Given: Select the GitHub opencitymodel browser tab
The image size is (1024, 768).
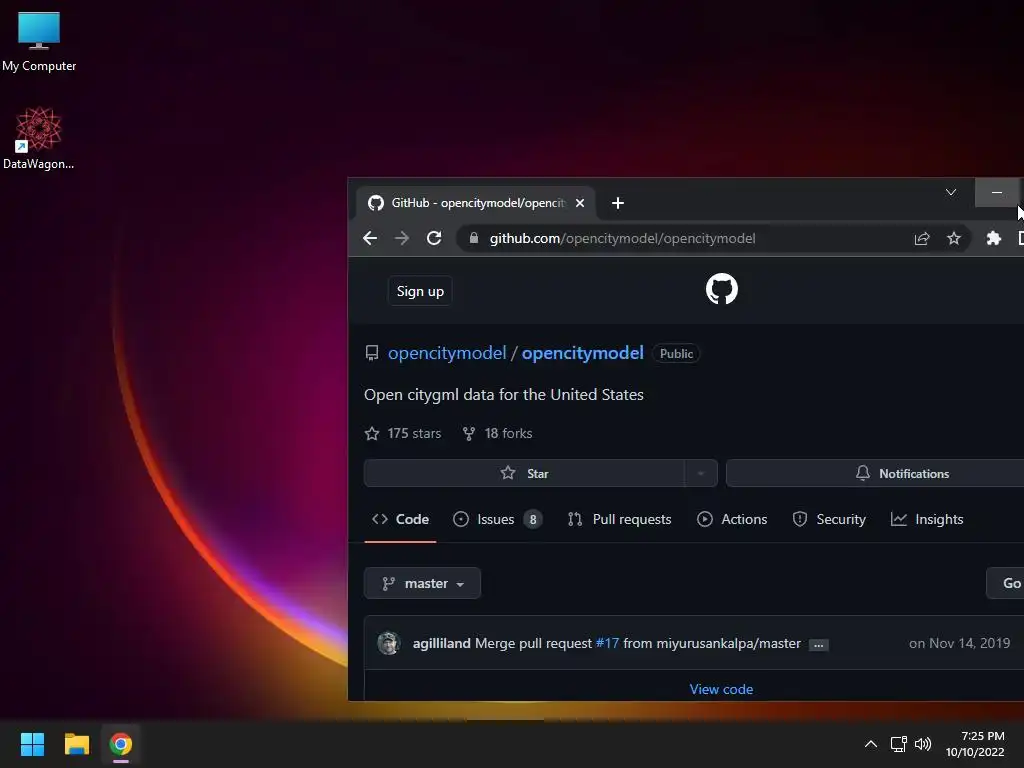Looking at the screenshot, I should coord(475,203).
